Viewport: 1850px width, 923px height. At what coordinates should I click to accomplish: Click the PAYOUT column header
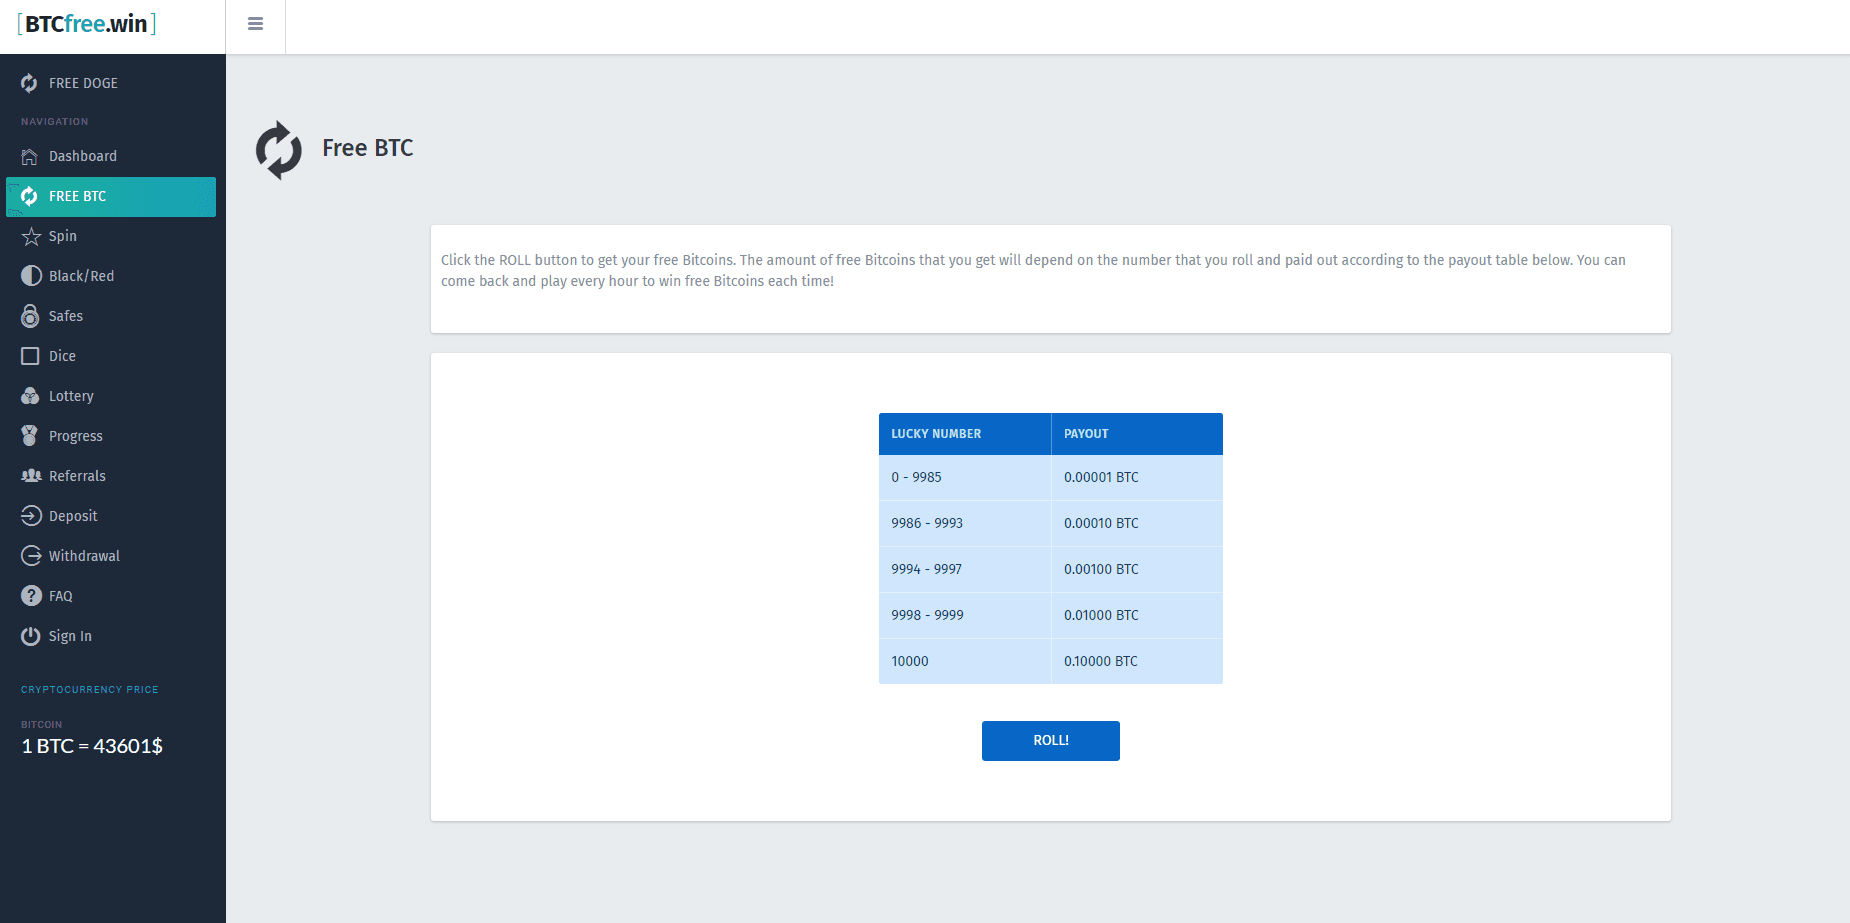pyautogui.click(x=1086, y=434)
